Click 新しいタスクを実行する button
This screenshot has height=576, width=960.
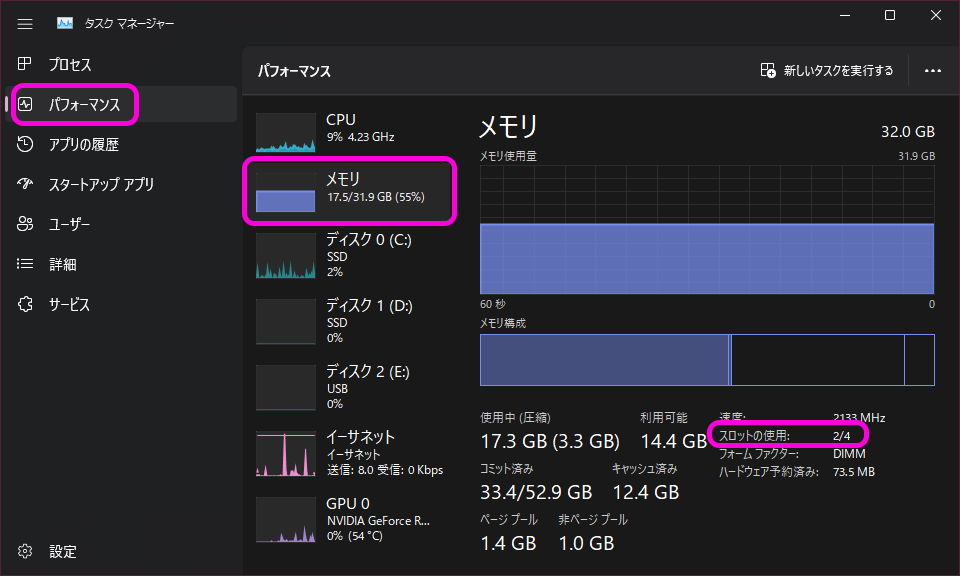click(x=827, y=71)
